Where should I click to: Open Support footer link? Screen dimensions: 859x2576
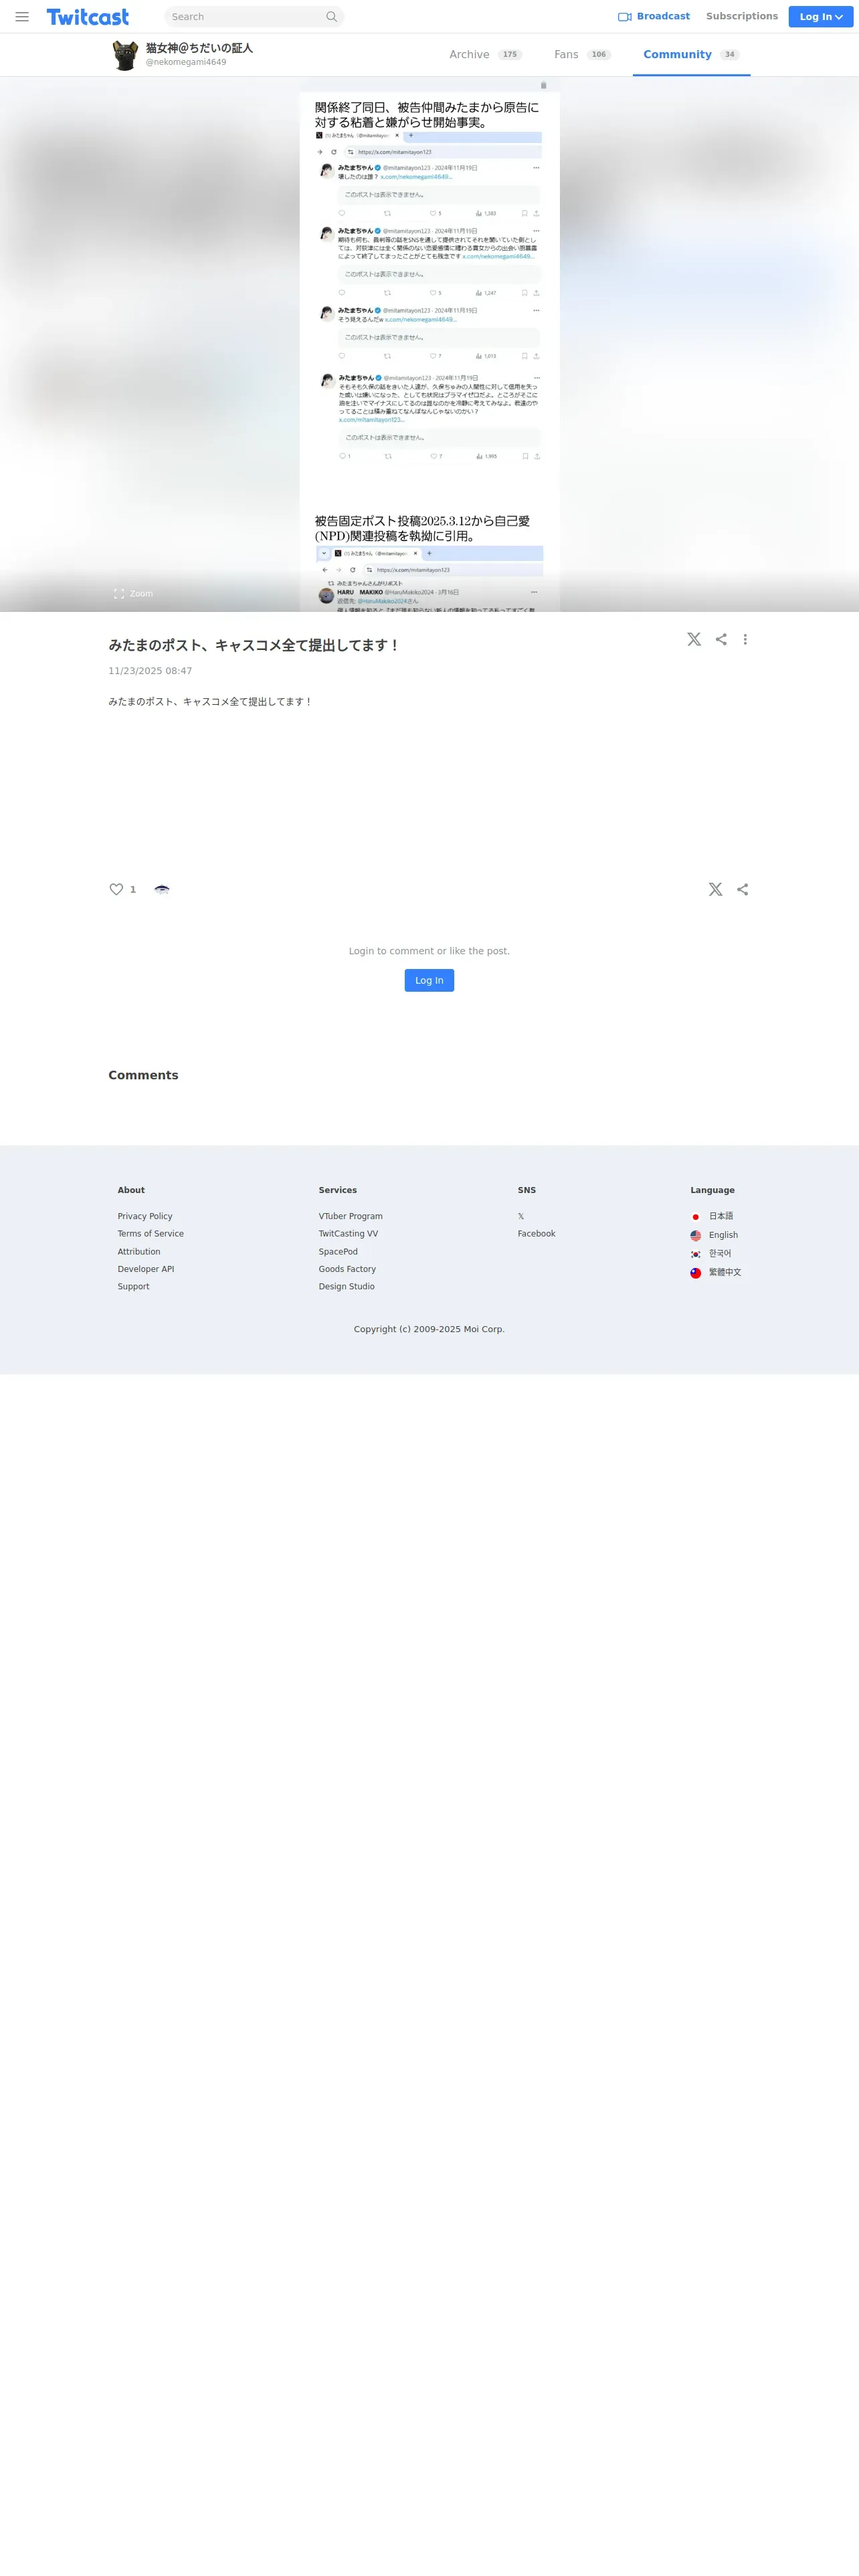[x=133, y=1287]
